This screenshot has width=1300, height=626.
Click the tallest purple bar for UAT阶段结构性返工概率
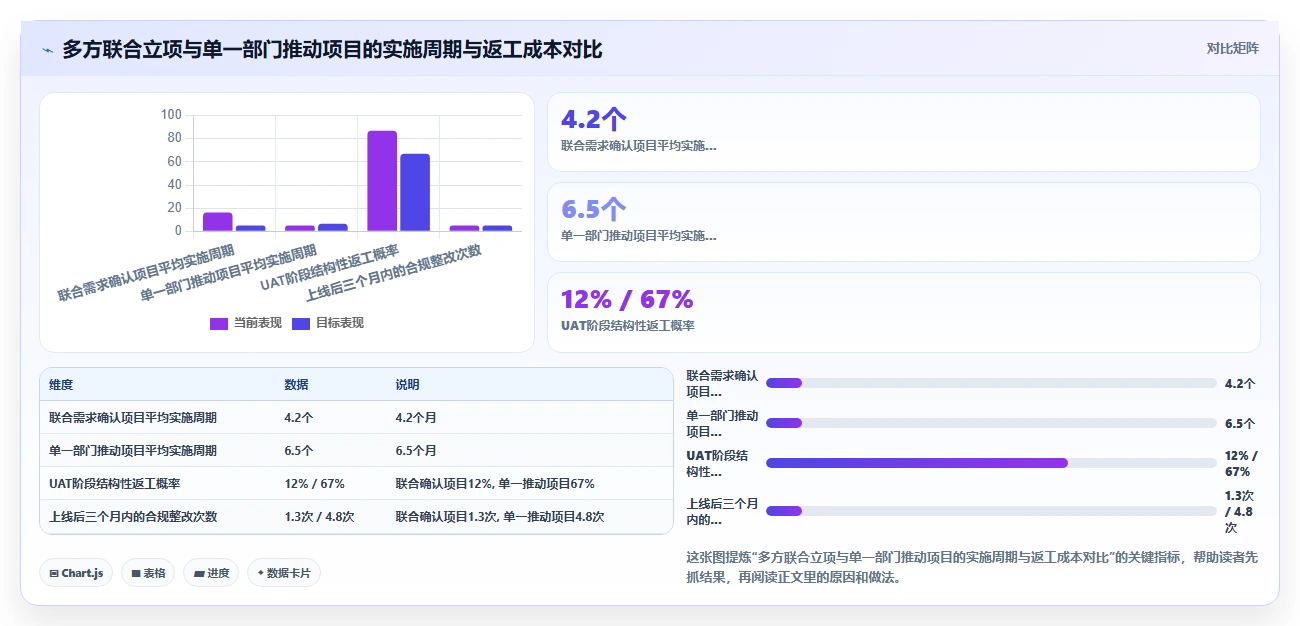coord(382,181)
